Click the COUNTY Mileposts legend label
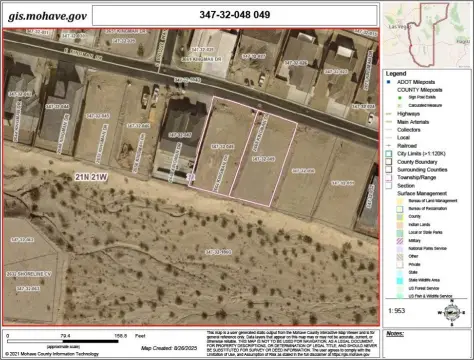The height and width of the screenshot is (360, 474). [420, 90]
